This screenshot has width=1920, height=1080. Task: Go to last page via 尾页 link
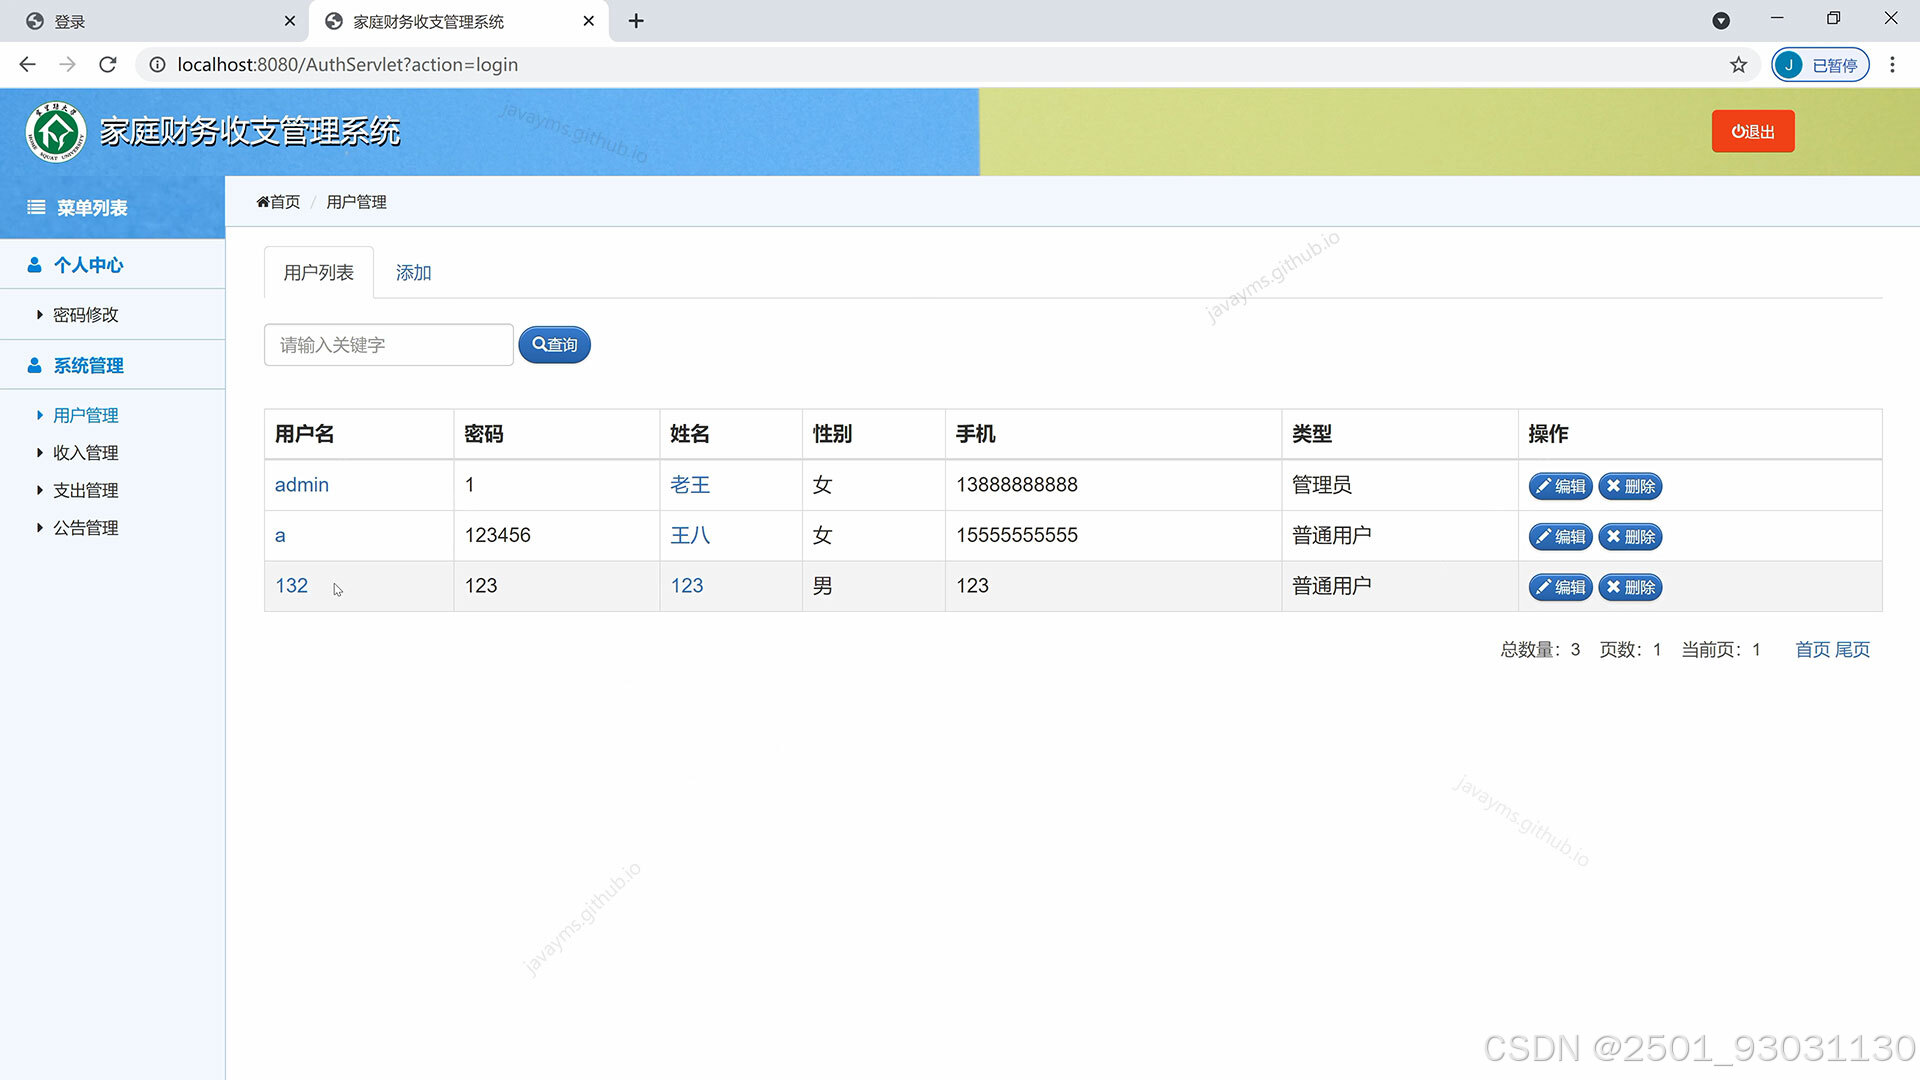pyautogui.click(x=1852, y=650)
